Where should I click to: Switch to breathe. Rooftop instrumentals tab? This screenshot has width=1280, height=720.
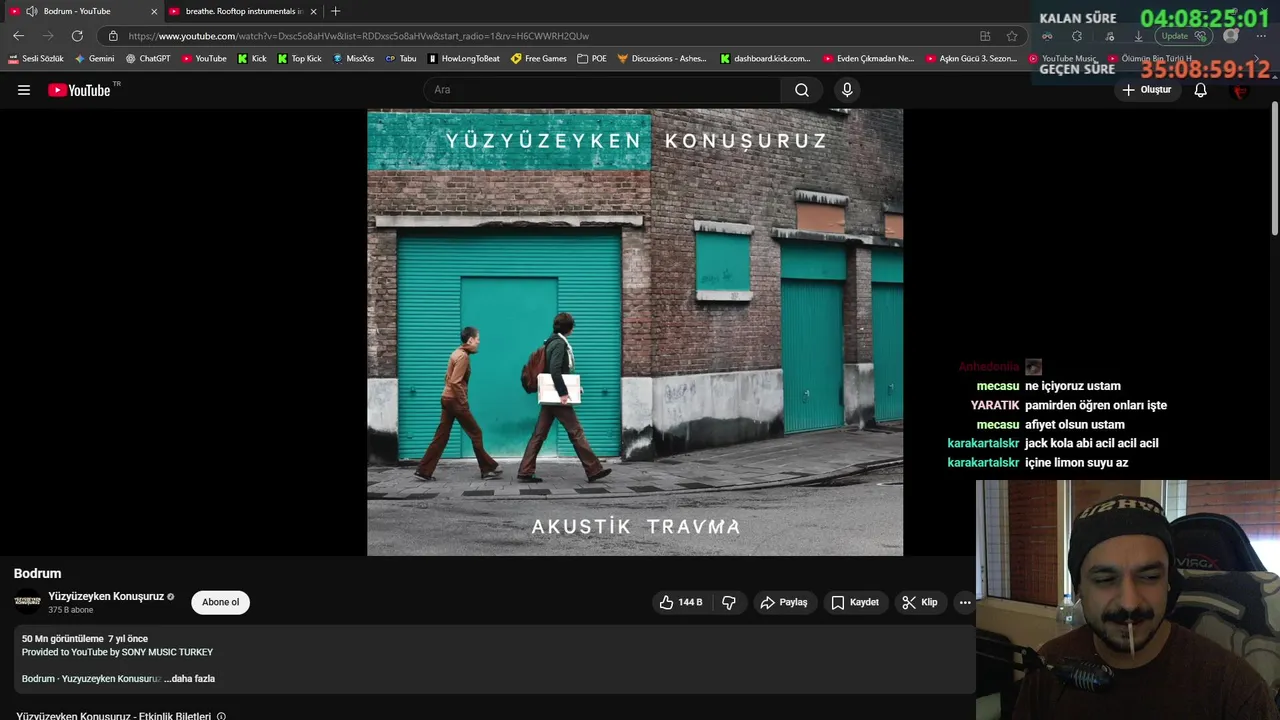tap(242, 11)
